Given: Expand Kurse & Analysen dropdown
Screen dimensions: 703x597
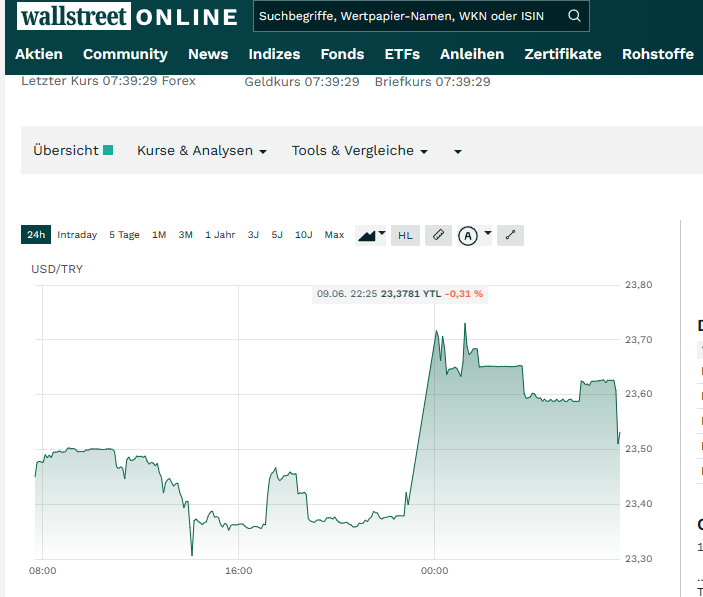Looking at the screenshot, I should pos(202,151).
